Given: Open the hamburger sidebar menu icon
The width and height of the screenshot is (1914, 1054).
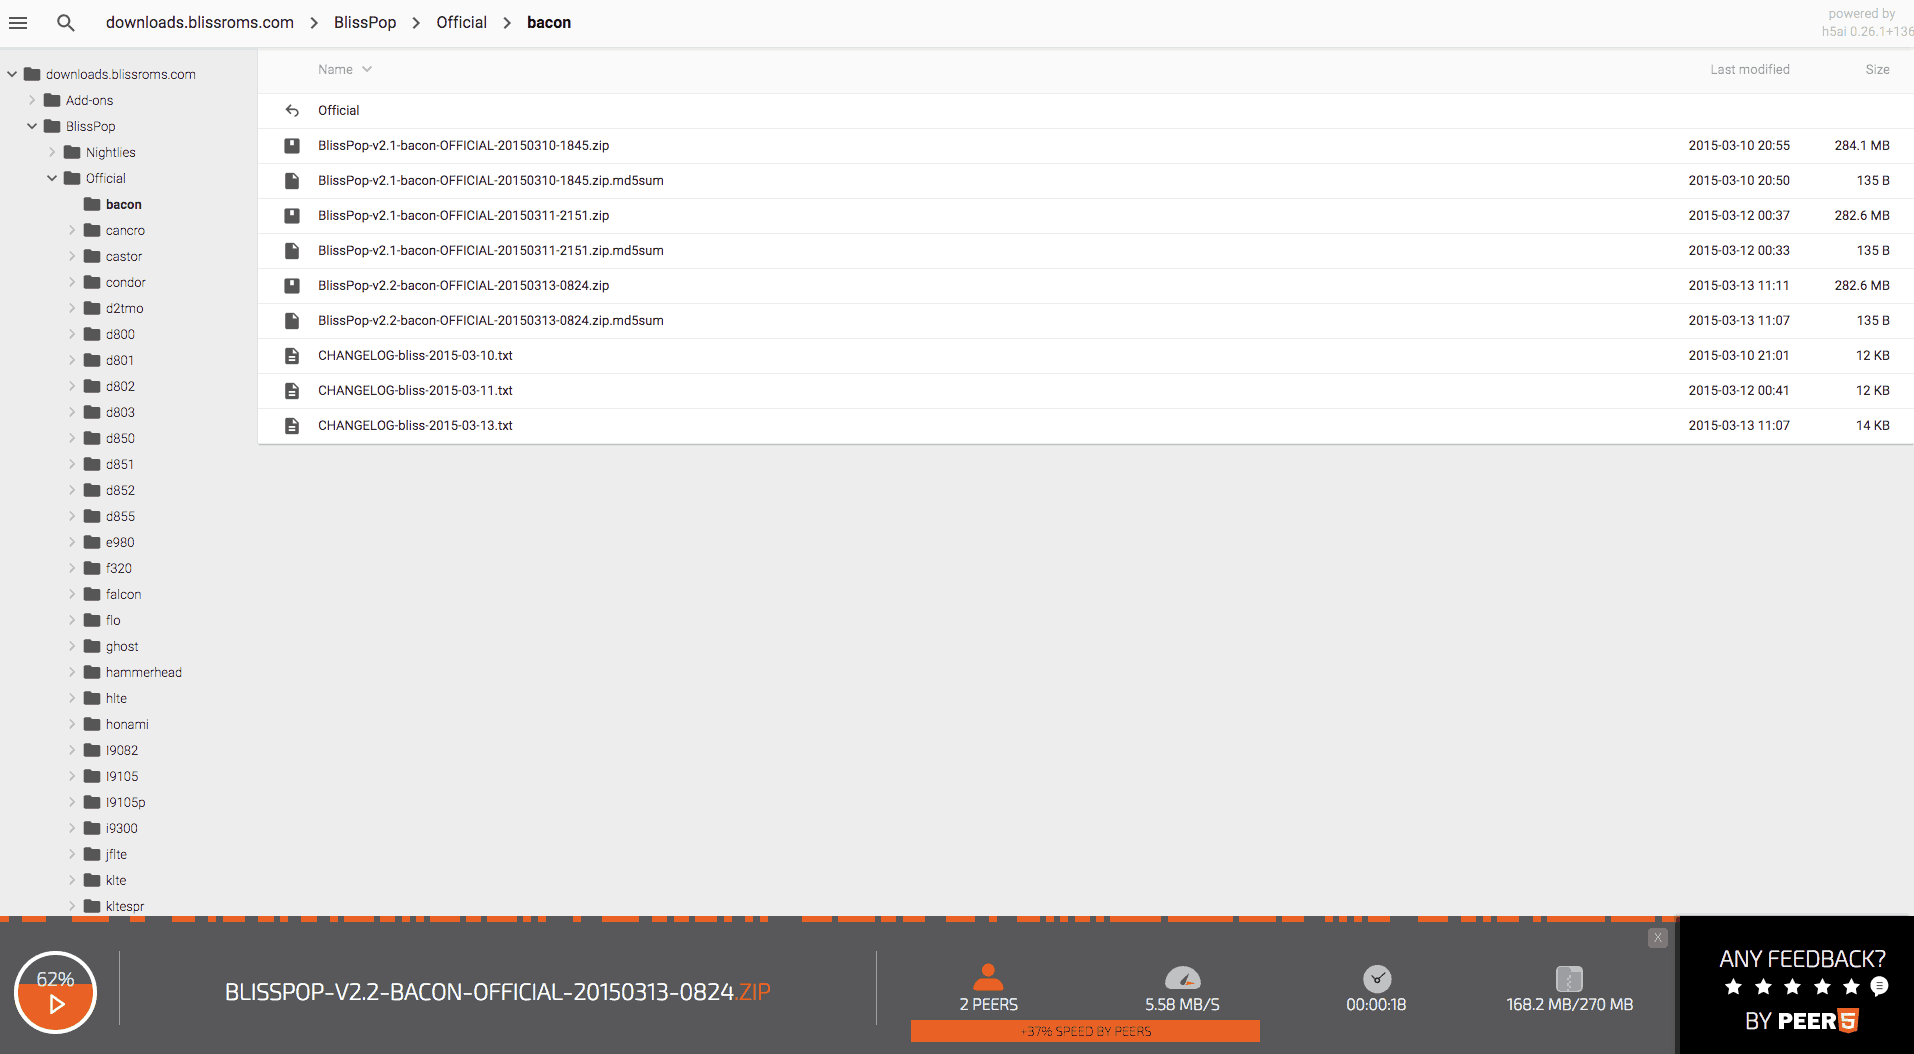Looking at the screenshot, I should pyautogui.click(x=18, y=22).
